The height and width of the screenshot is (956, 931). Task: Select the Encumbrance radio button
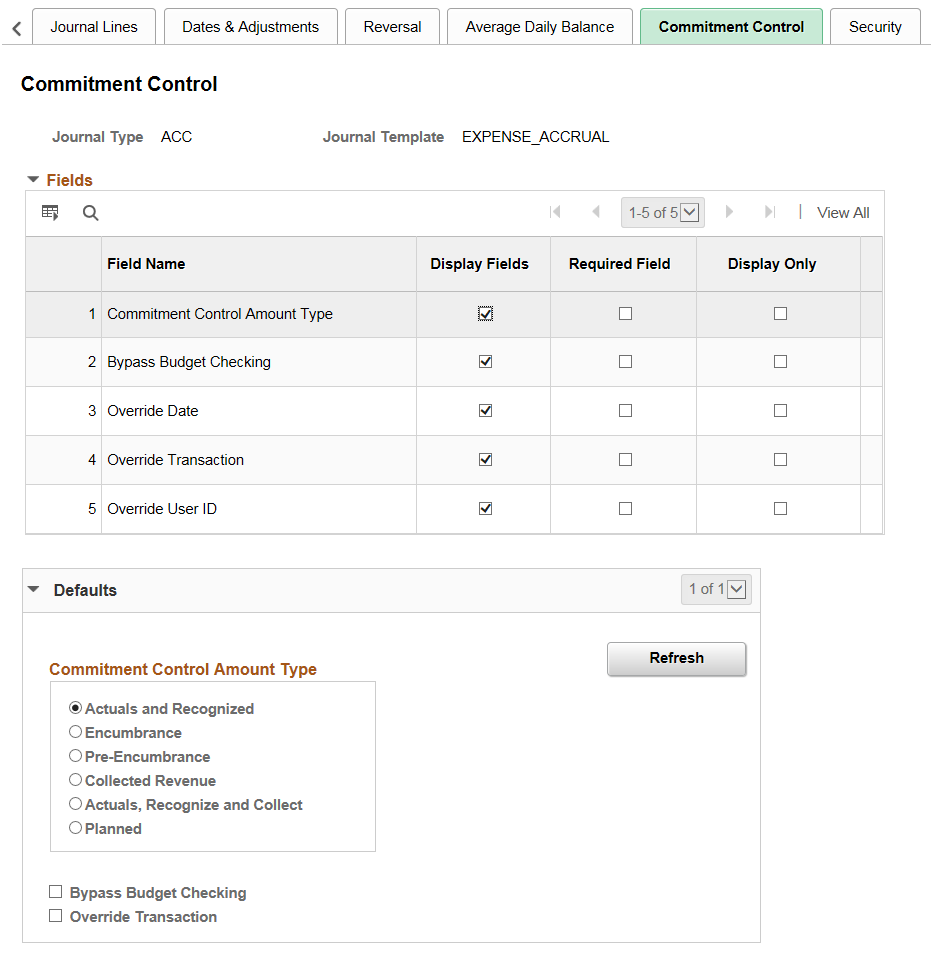[75, 732]
